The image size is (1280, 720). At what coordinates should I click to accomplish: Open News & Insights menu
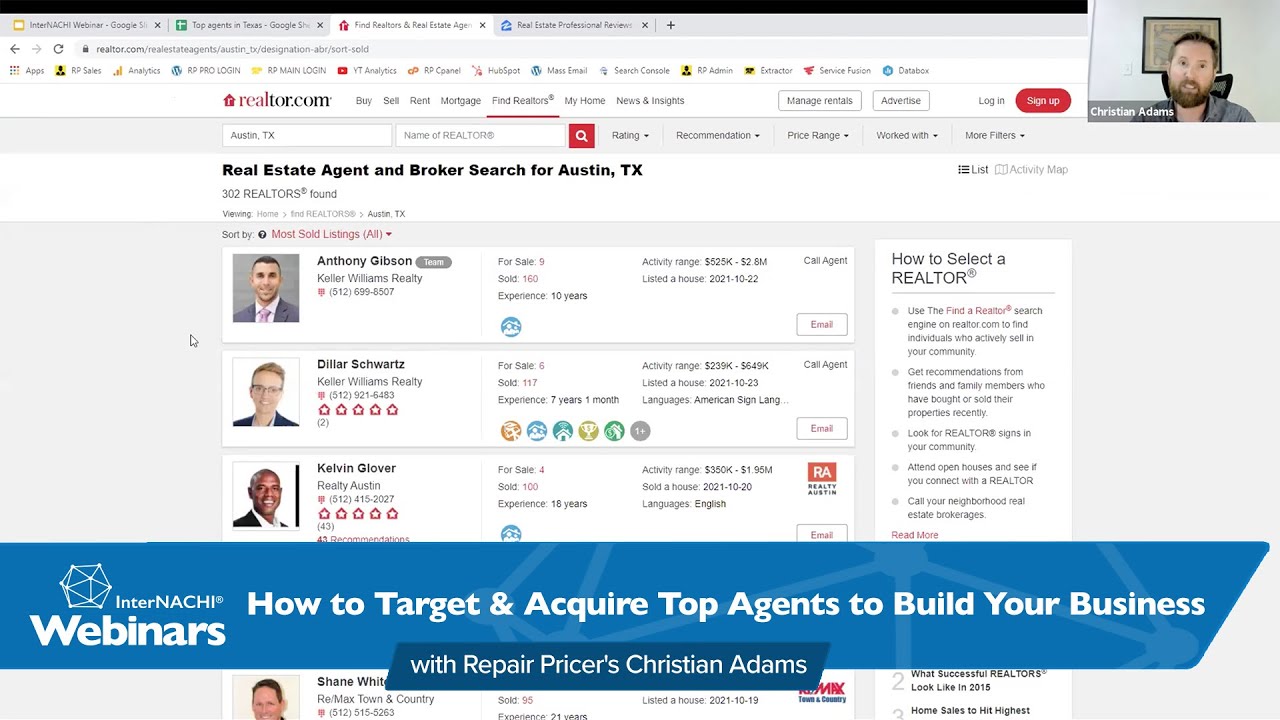[x=650, y=100]
